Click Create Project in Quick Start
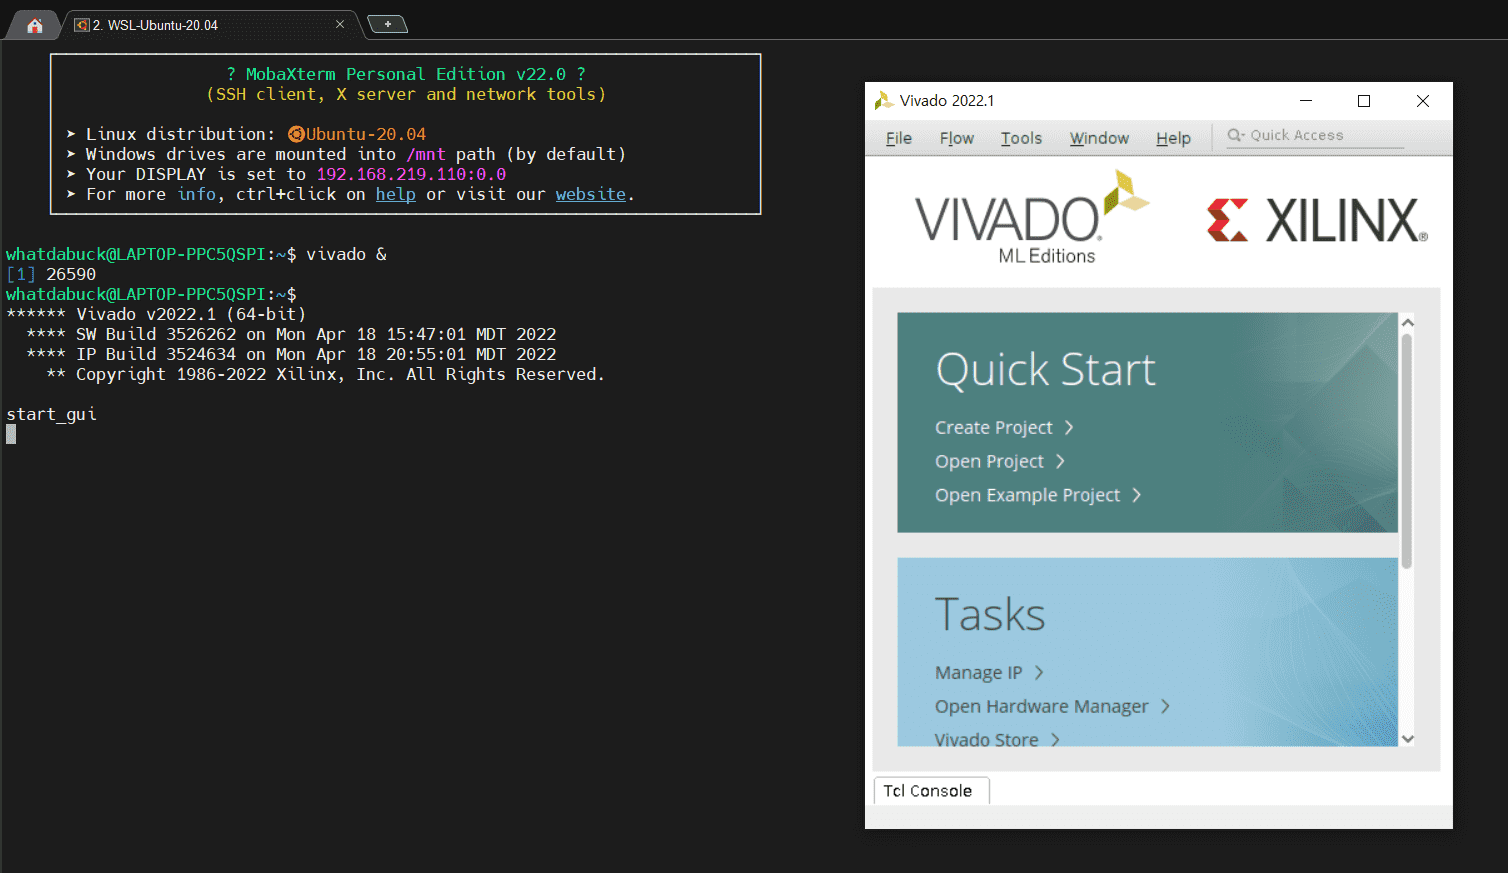The width and height of the screenshot is (1508, 873). point(993,428)
